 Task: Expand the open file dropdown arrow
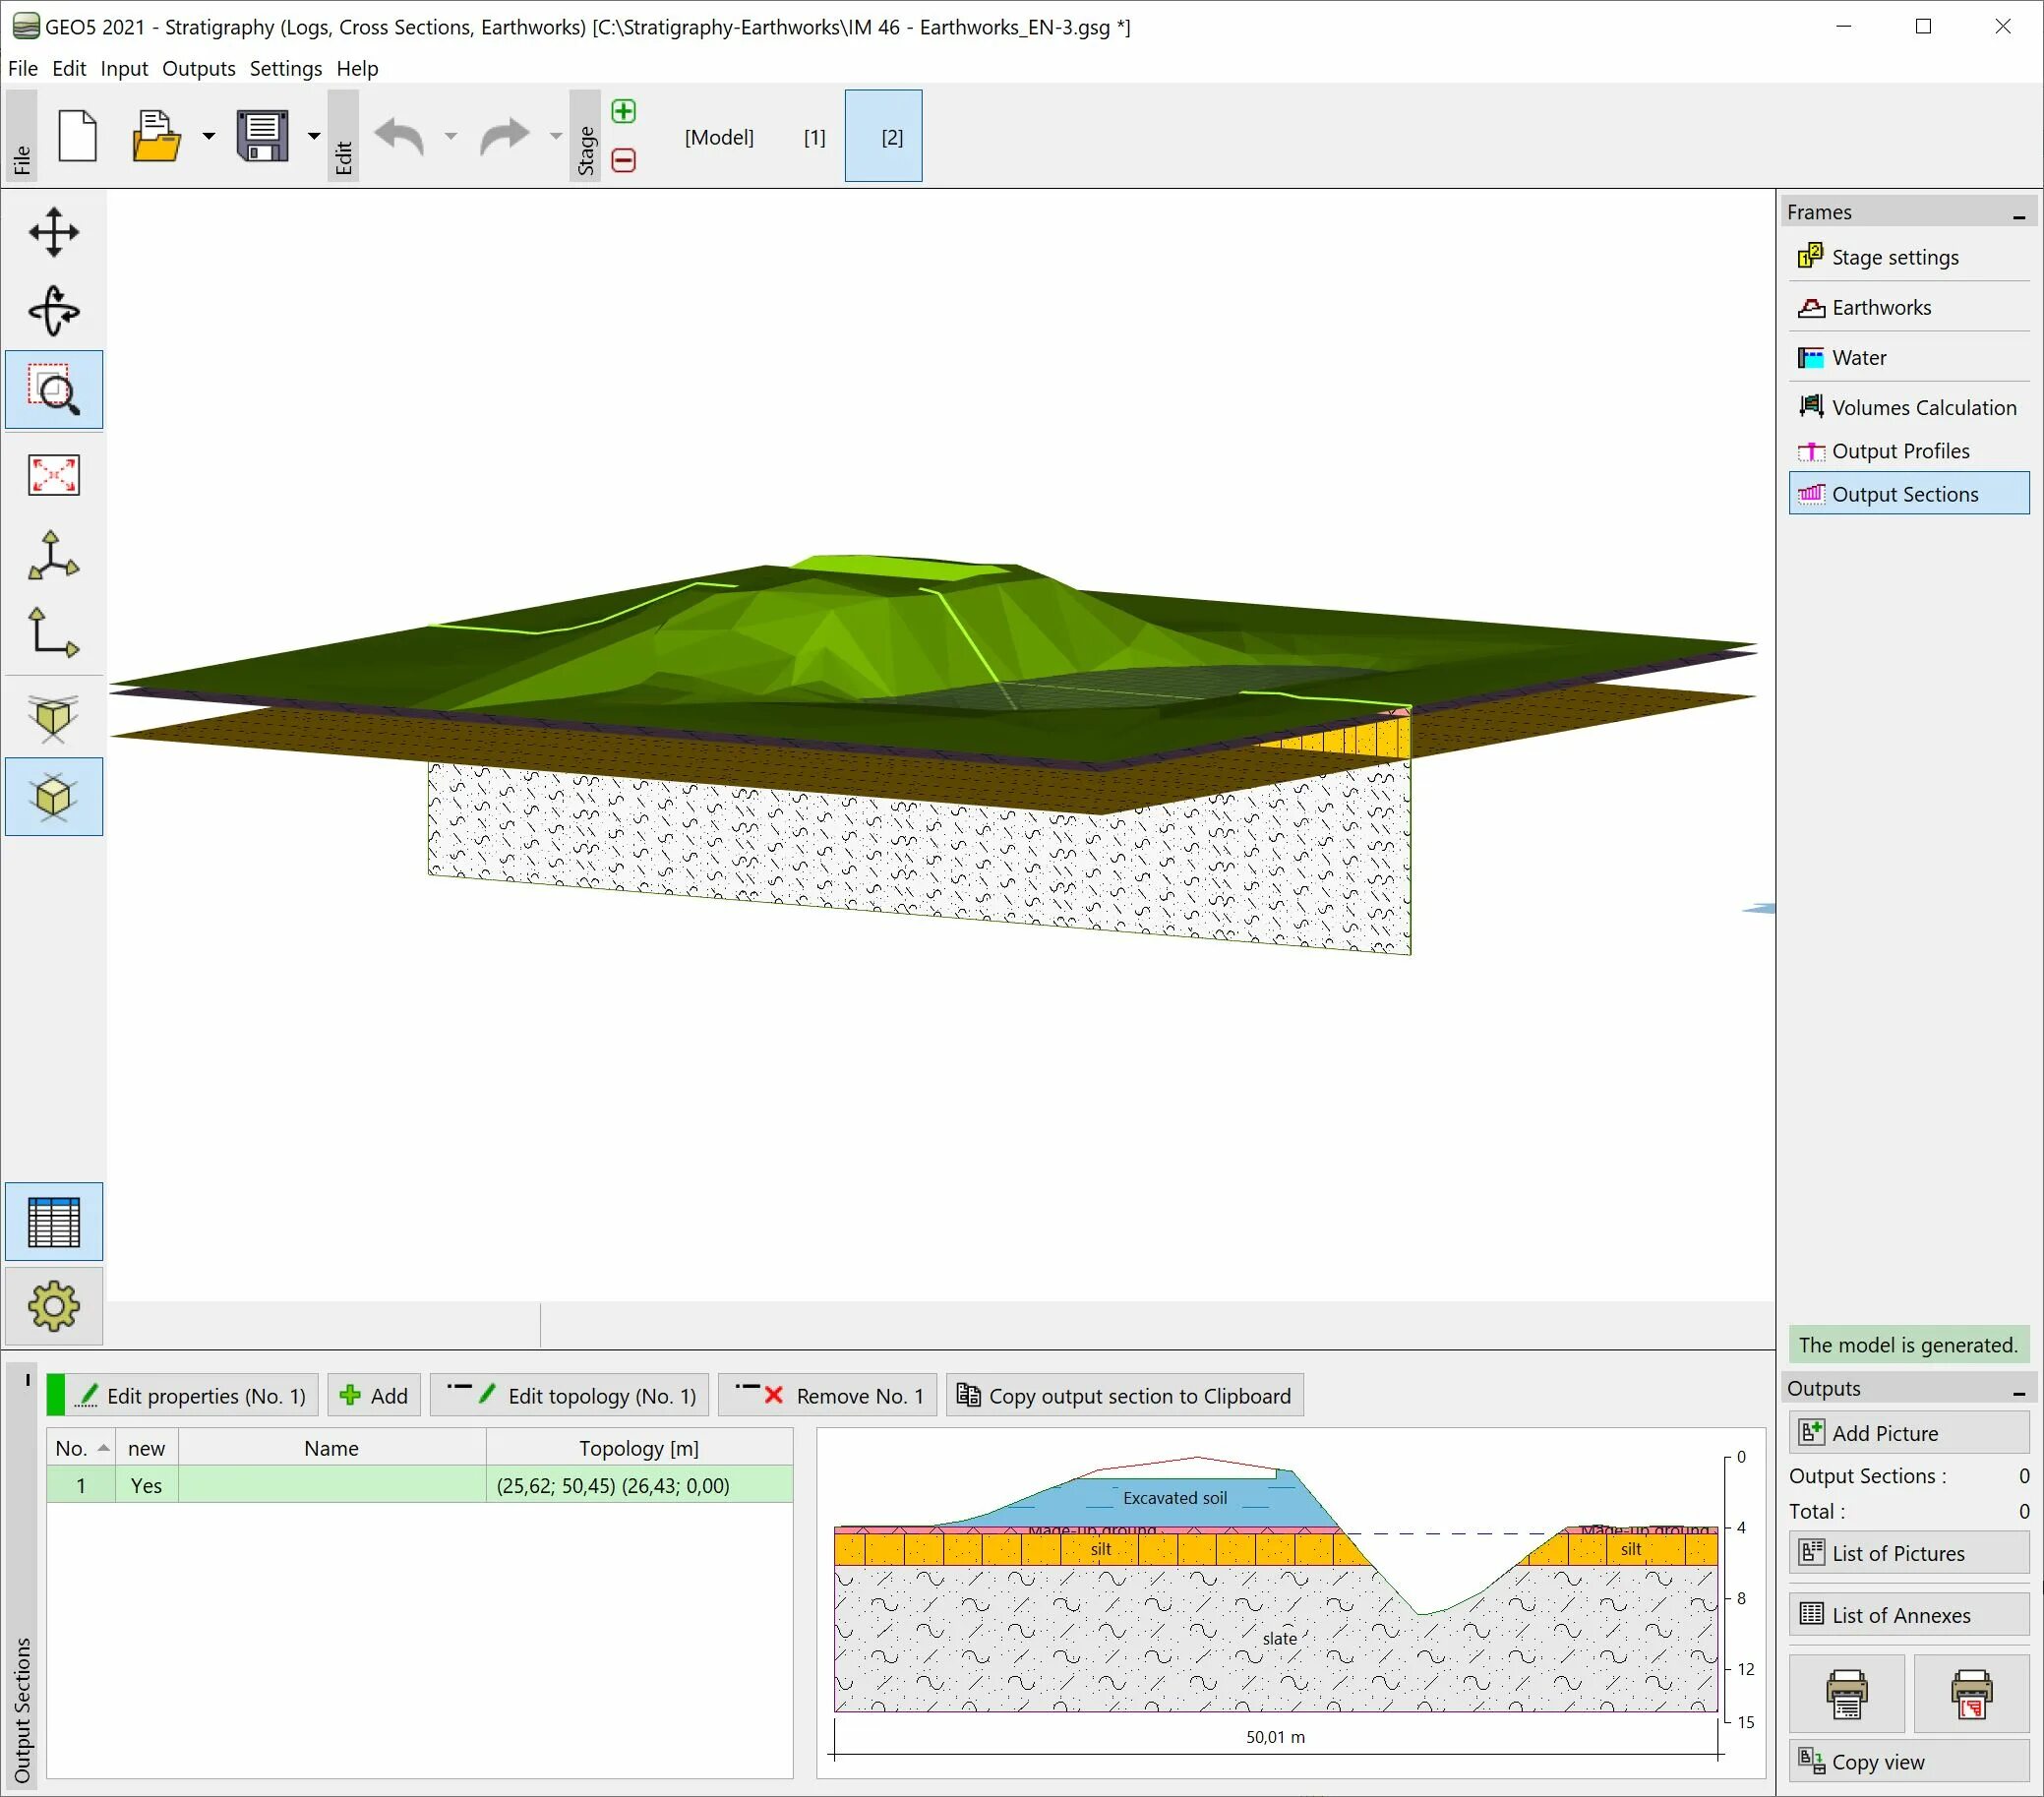[208, 136]
